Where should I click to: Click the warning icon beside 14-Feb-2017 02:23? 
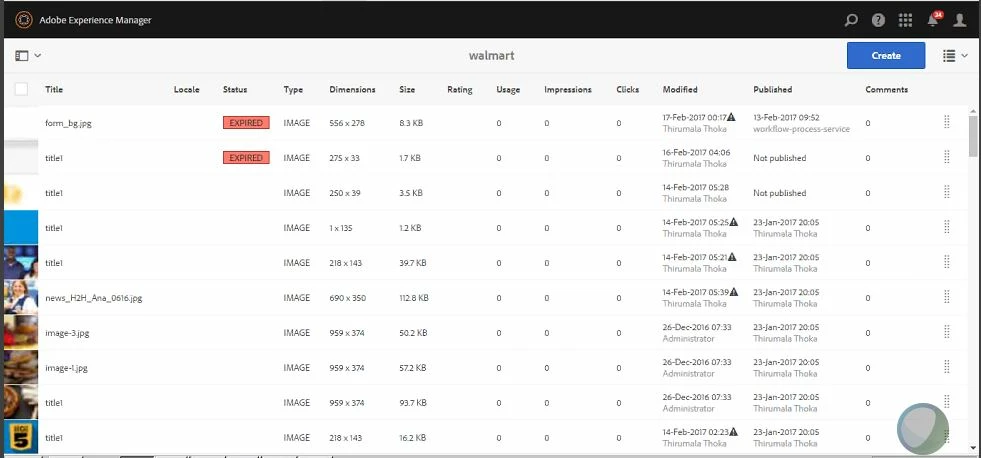(733, 432)
